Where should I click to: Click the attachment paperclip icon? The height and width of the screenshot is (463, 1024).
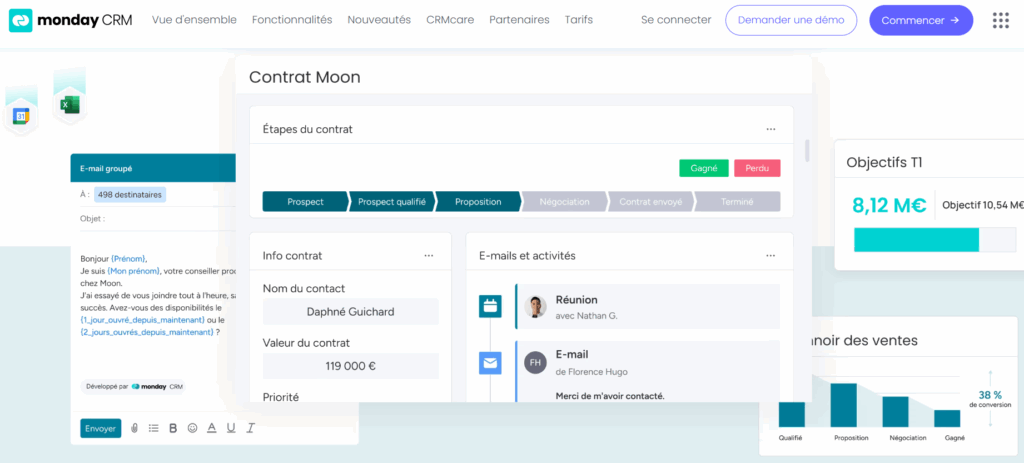tap(134, 428)
